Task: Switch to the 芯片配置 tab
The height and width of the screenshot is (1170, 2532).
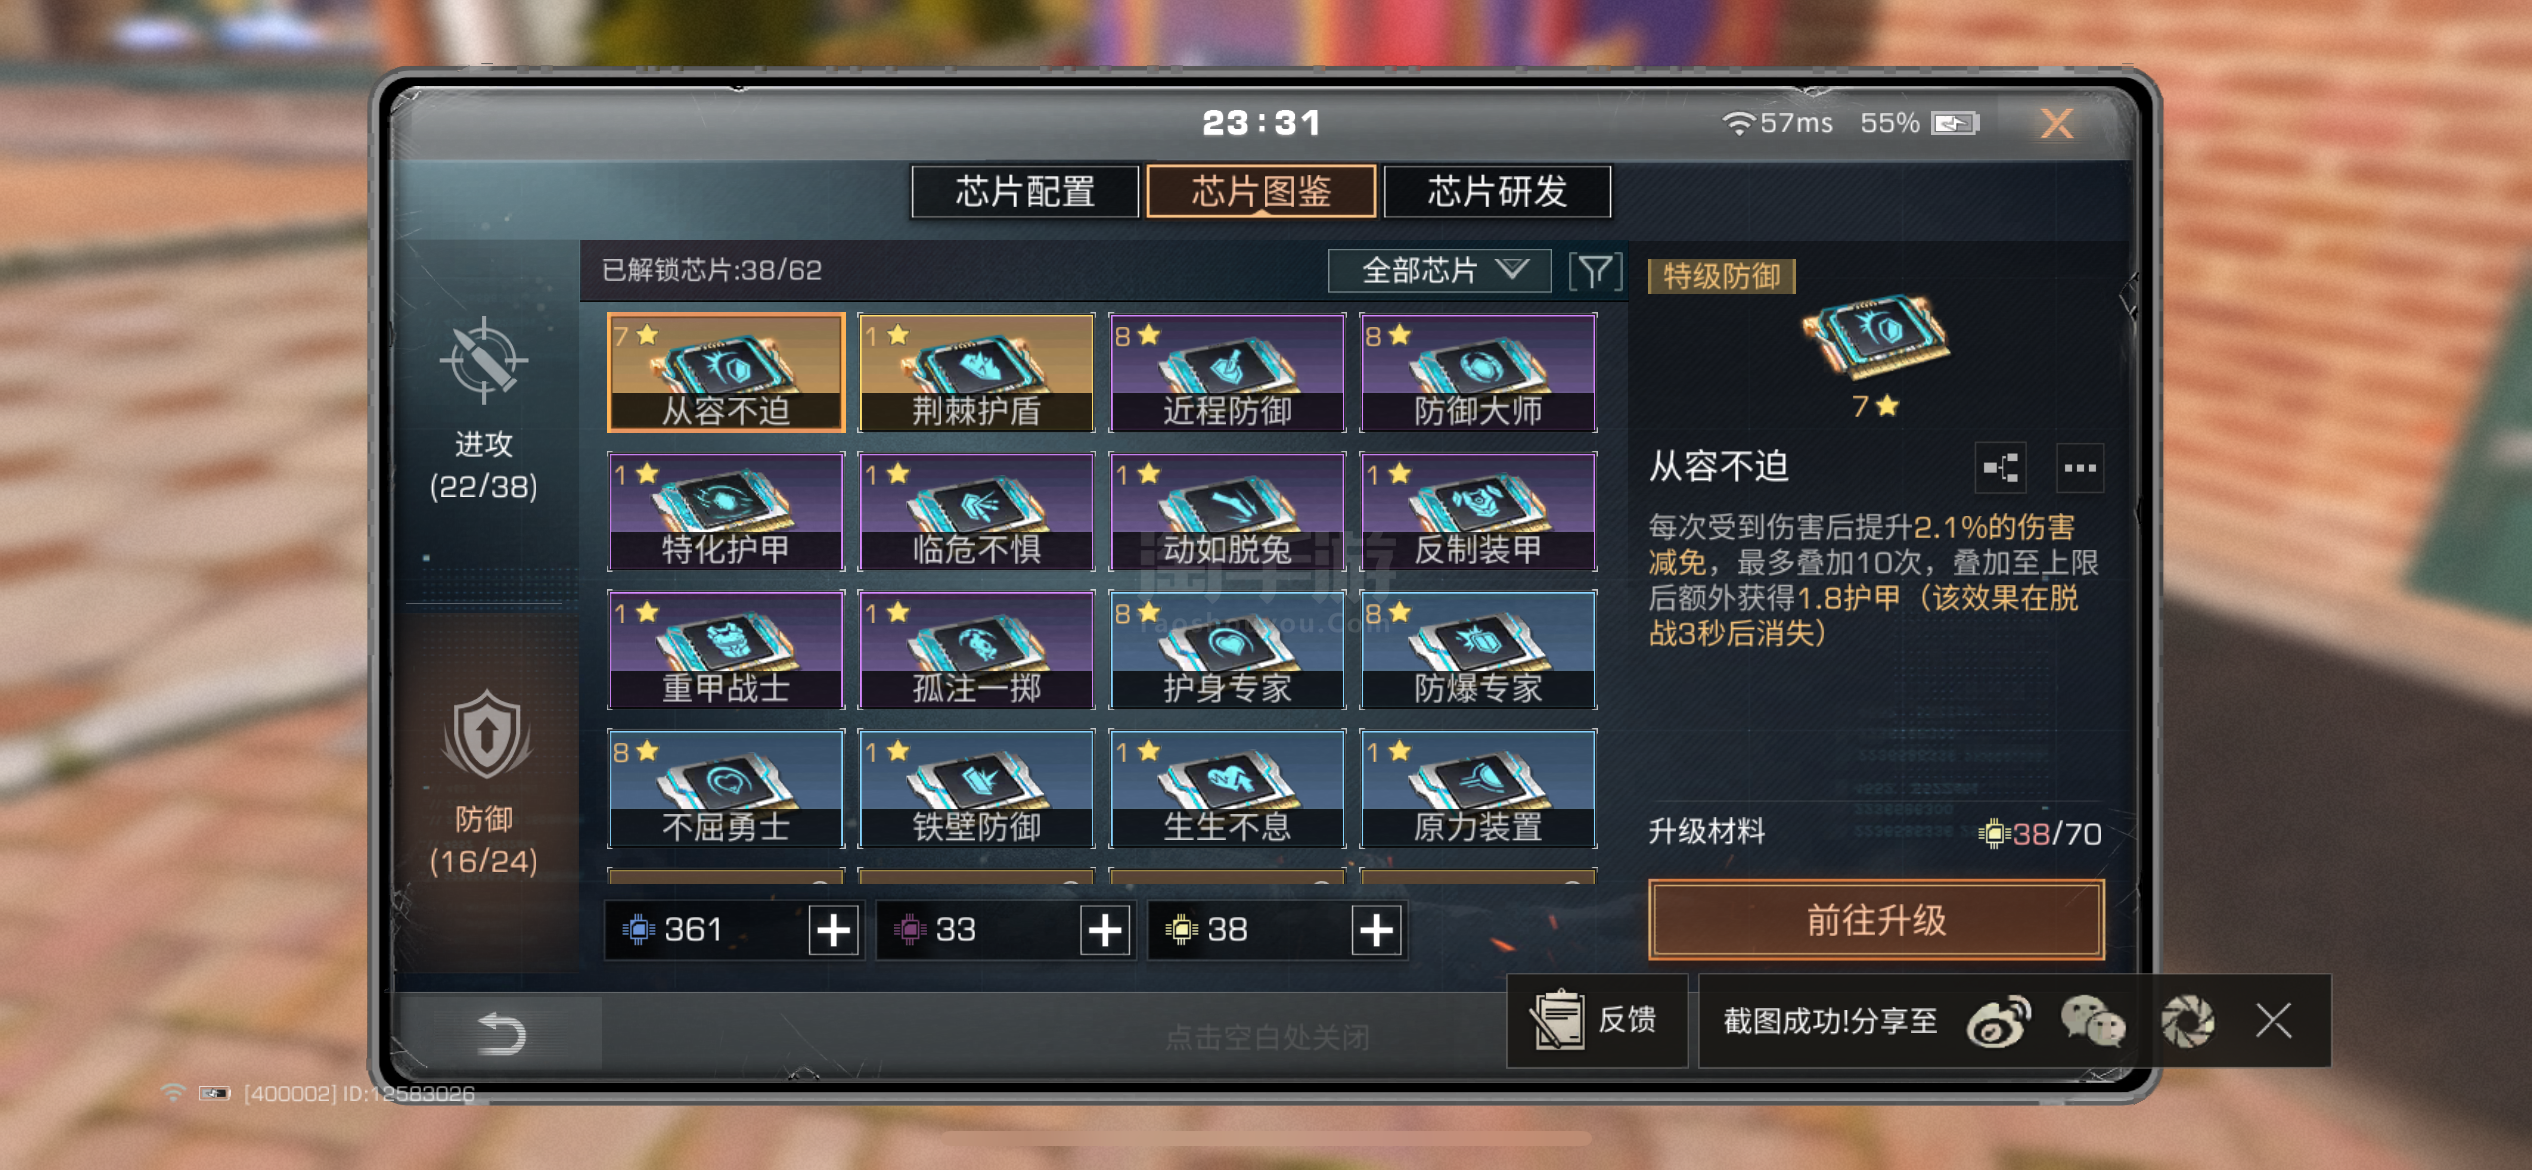Action: (1025, 191)
